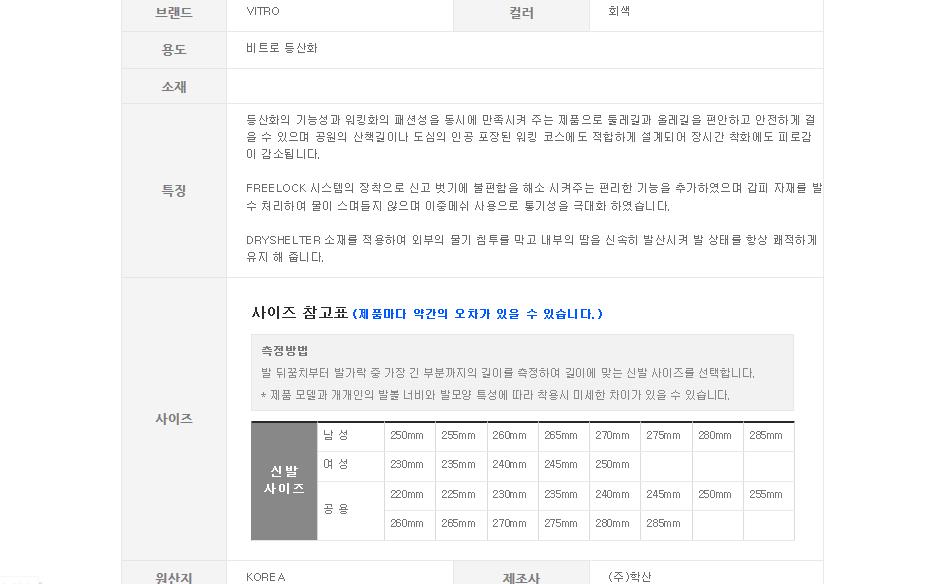Click the DRYSHELTER material description paragraph
The width and height of the screenshot is (946, 584).
531,248
